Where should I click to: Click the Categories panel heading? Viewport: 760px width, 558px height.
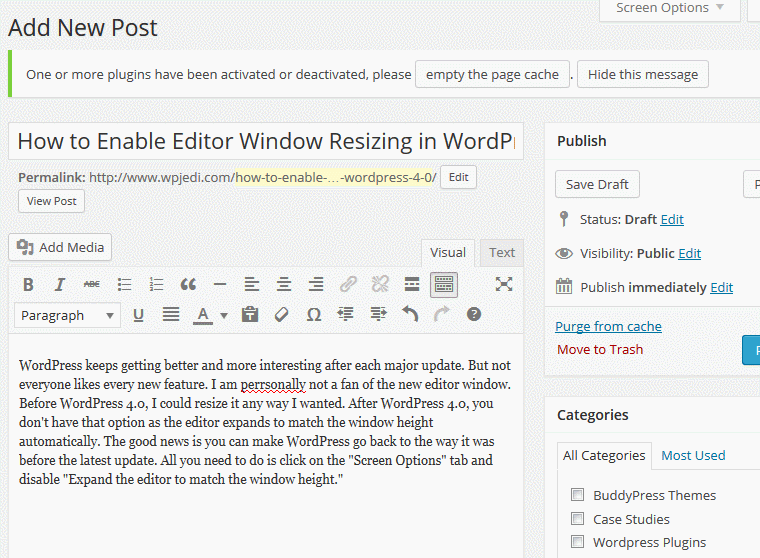pos(592,415)
